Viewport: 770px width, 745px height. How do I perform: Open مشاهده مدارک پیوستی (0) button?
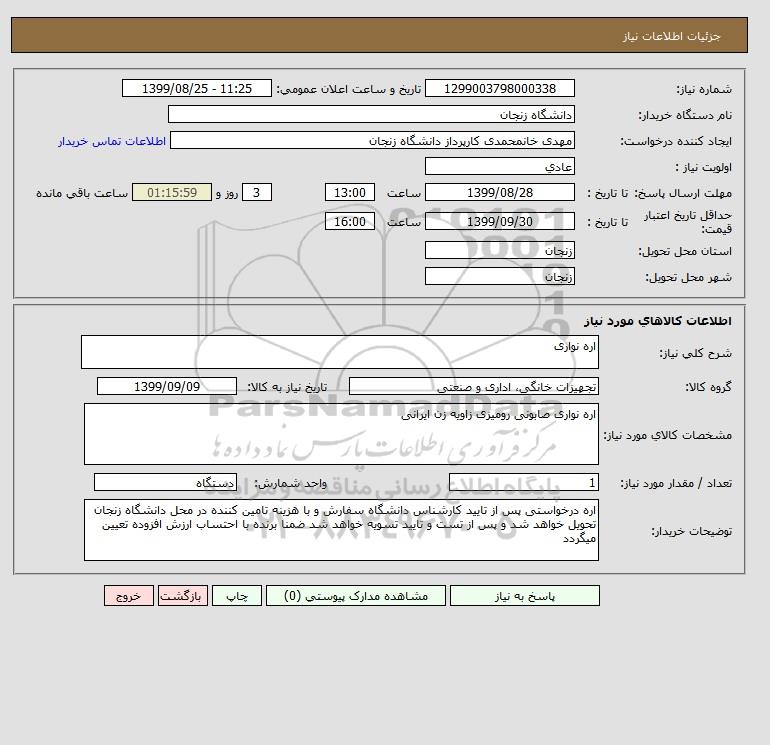coord(356,596)
